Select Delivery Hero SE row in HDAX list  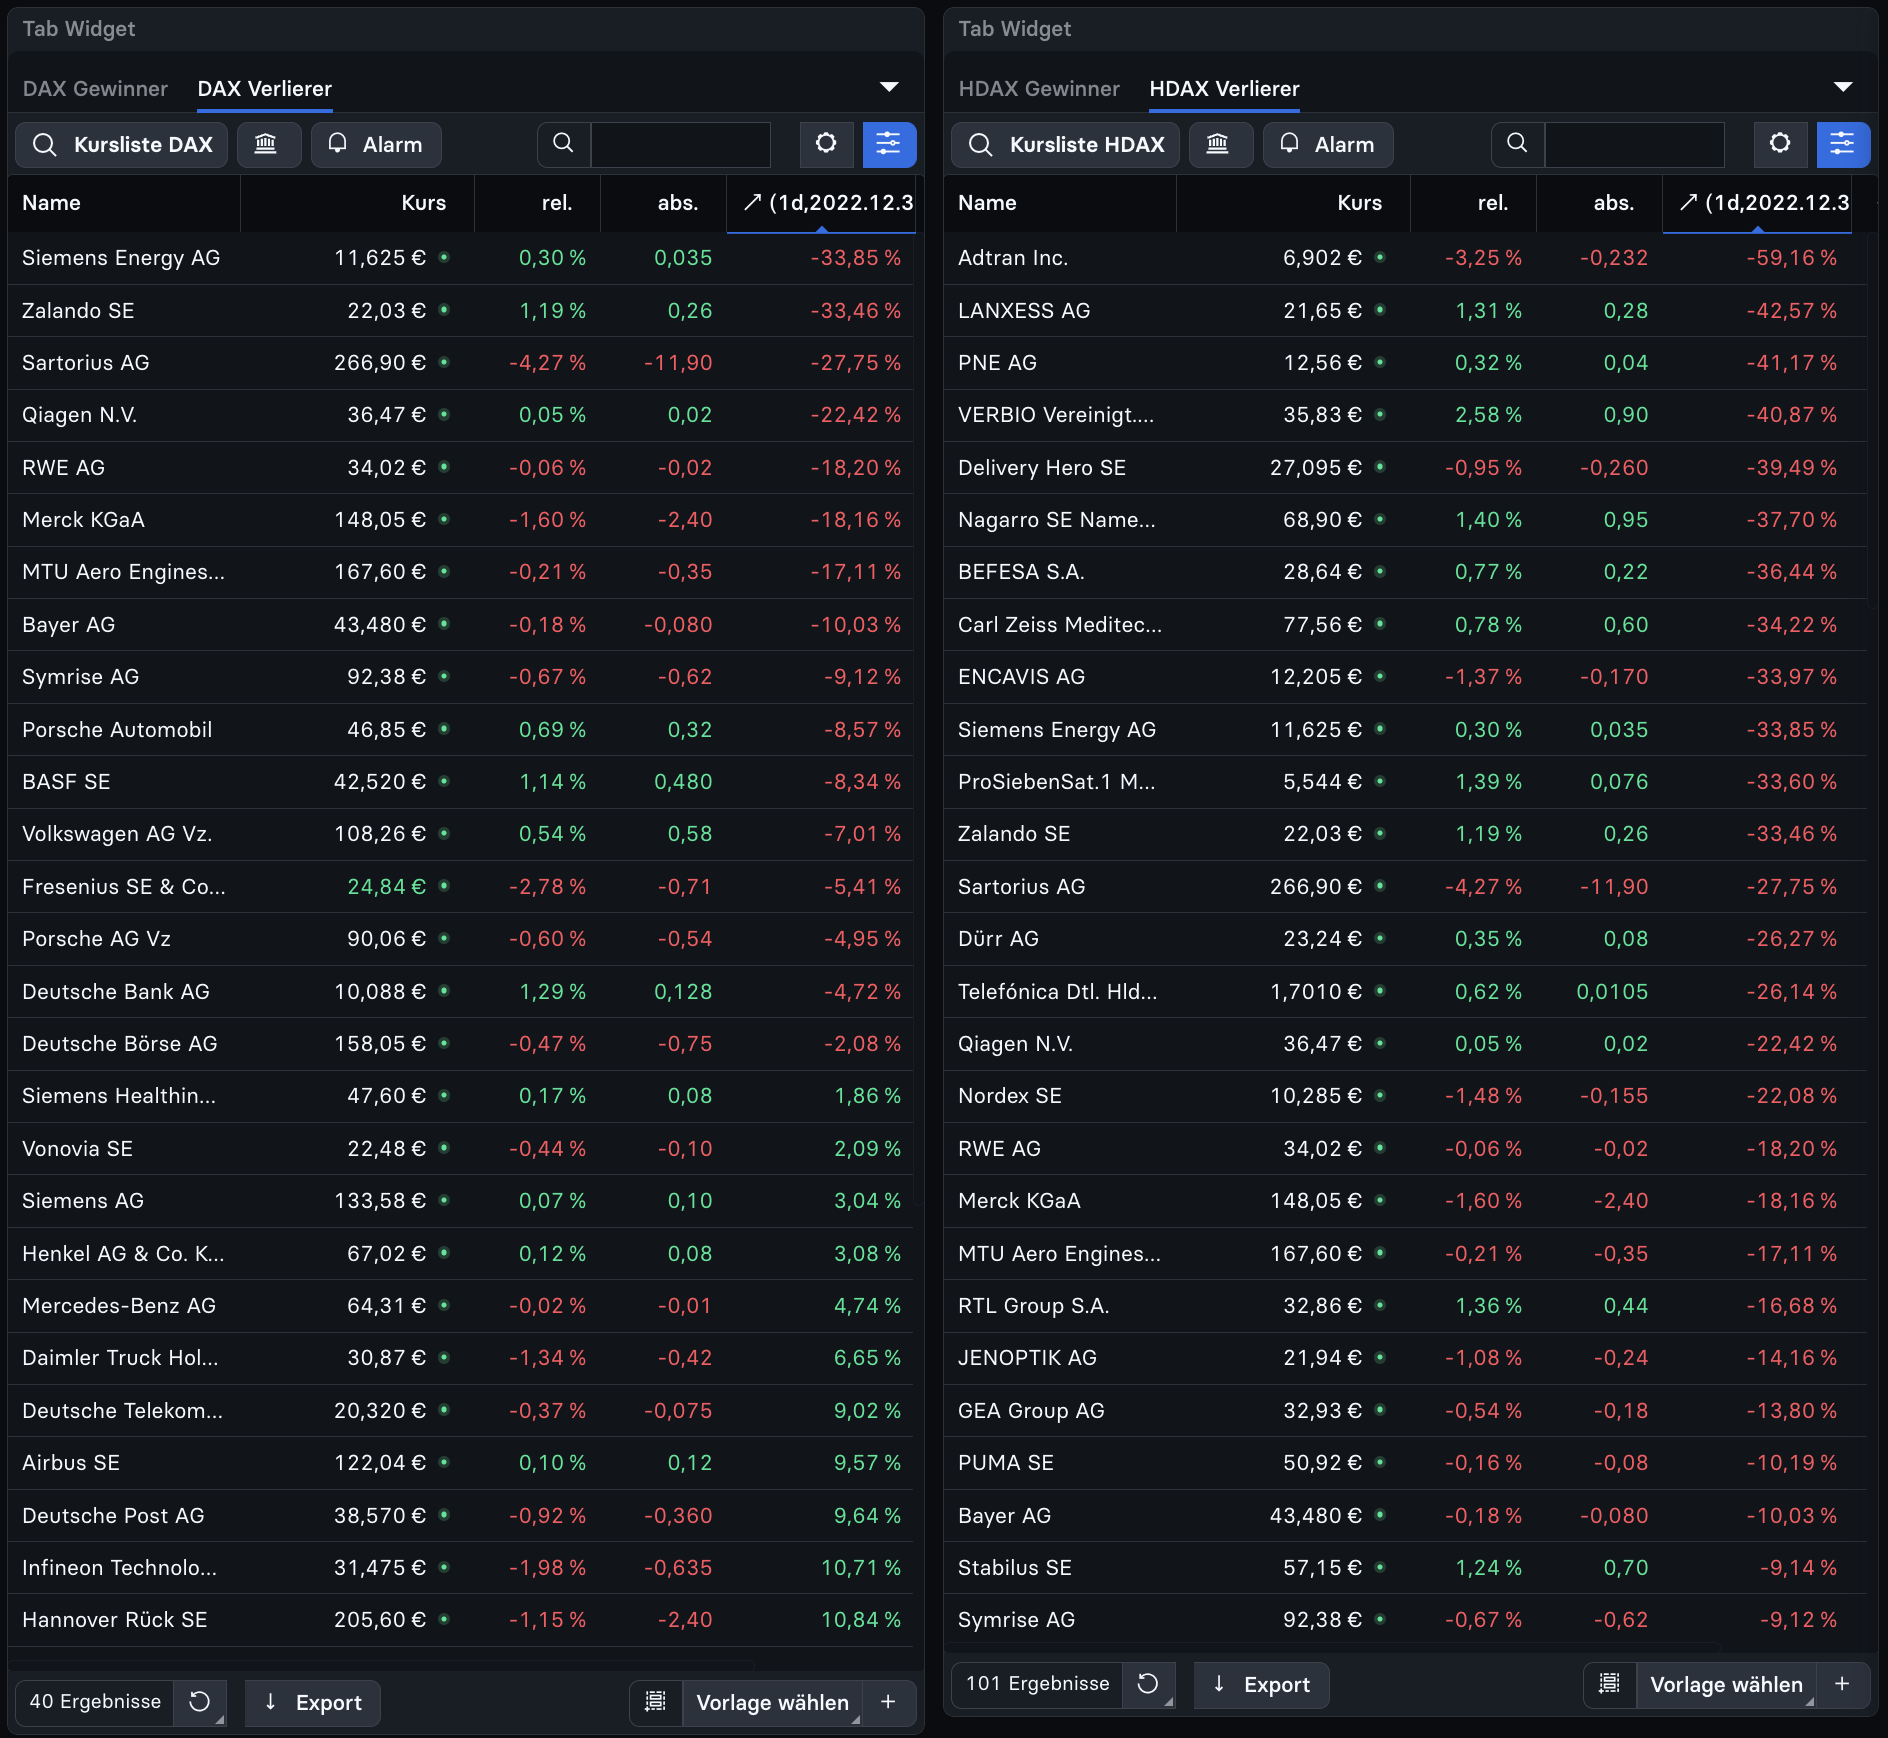tap(1405, 468)
